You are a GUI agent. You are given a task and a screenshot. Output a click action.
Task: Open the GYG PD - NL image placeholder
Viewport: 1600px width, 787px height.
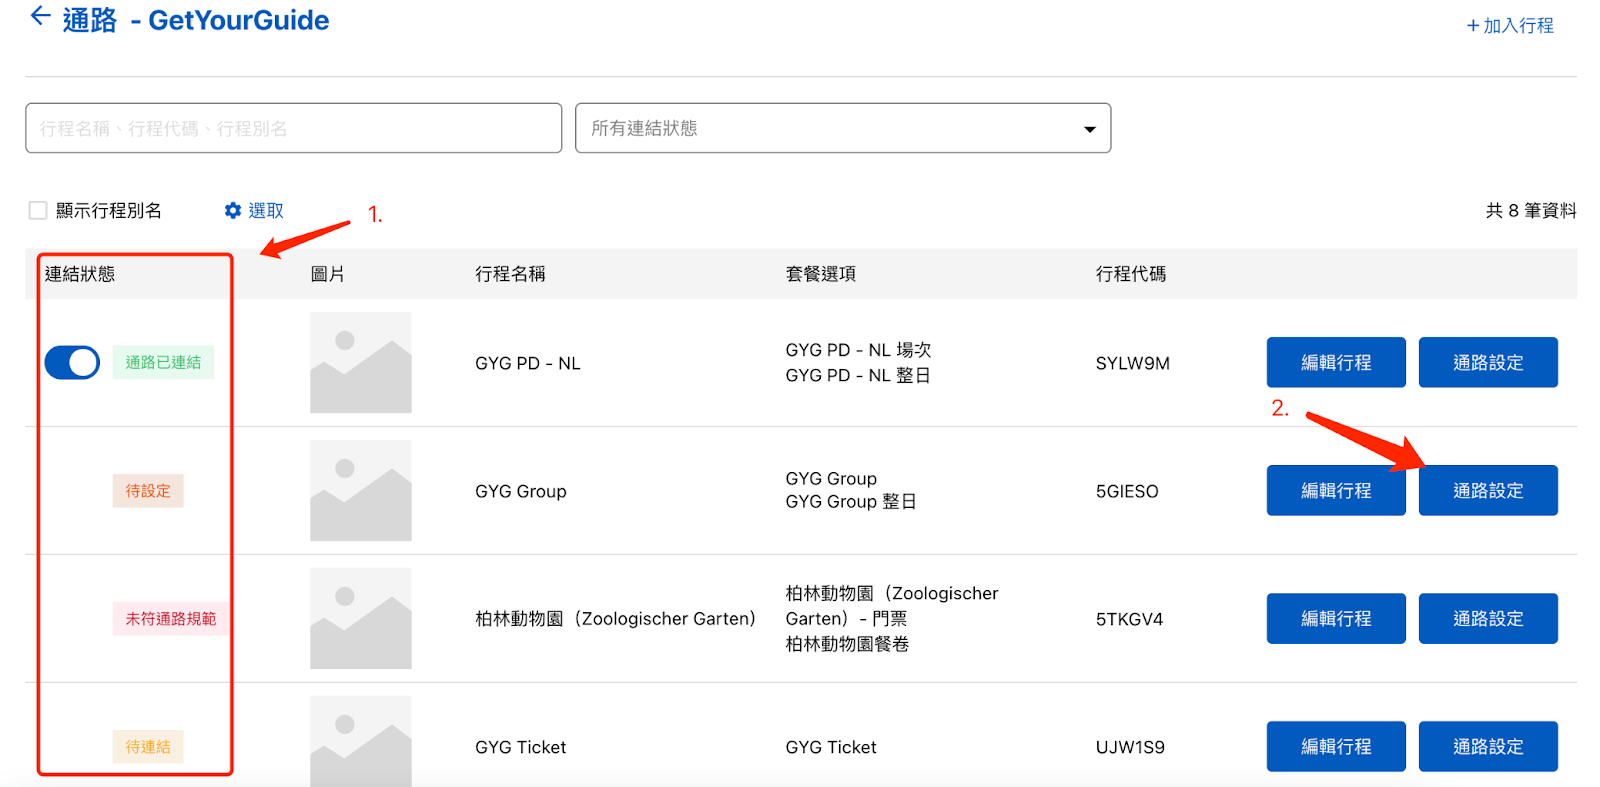point(360,363)
